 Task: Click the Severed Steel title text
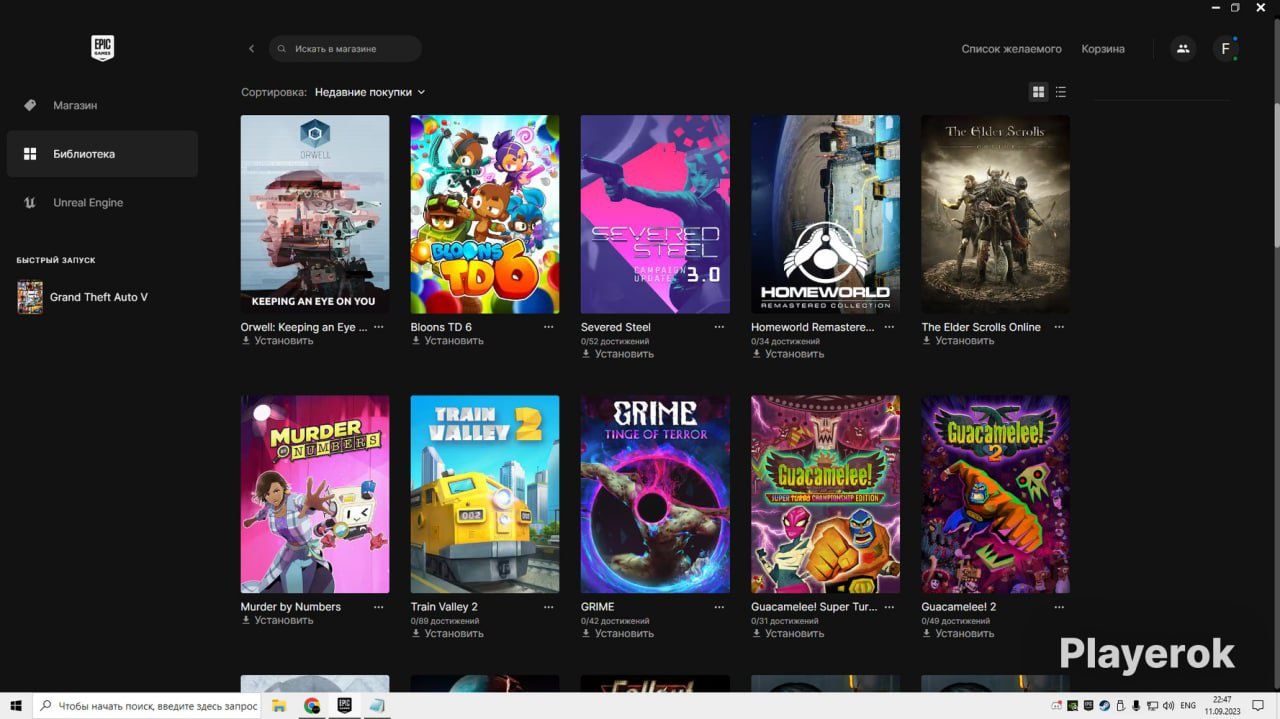616,327
